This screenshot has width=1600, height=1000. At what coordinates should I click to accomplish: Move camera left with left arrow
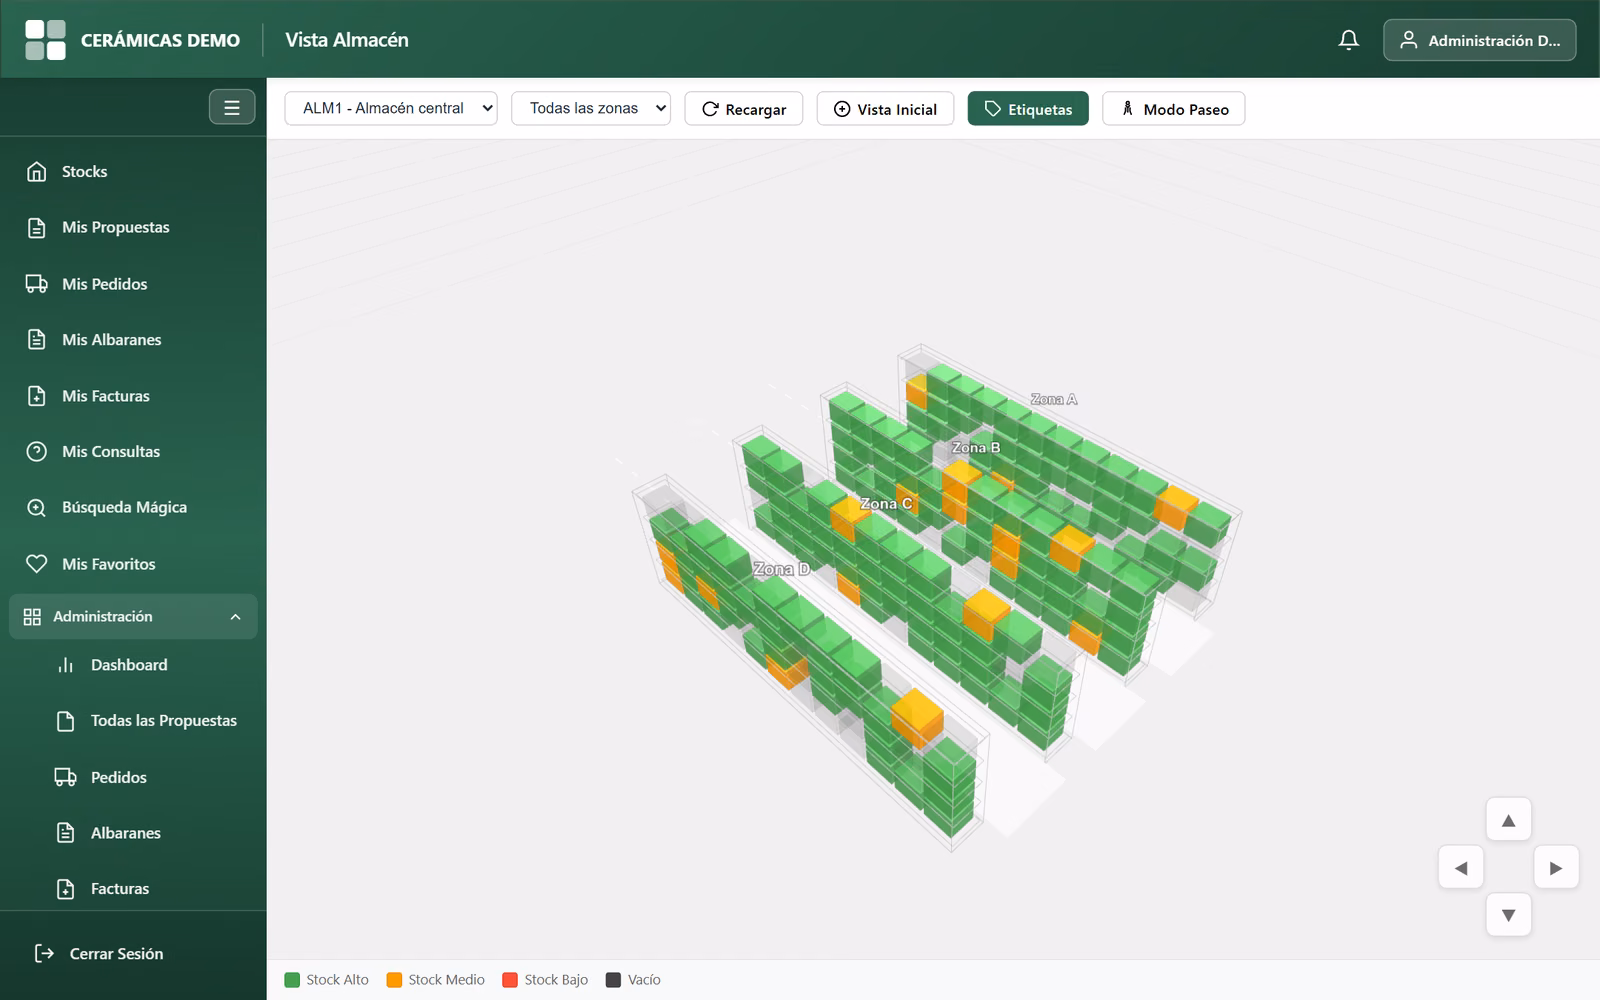pyautogui.click(x=1461, y=867)
